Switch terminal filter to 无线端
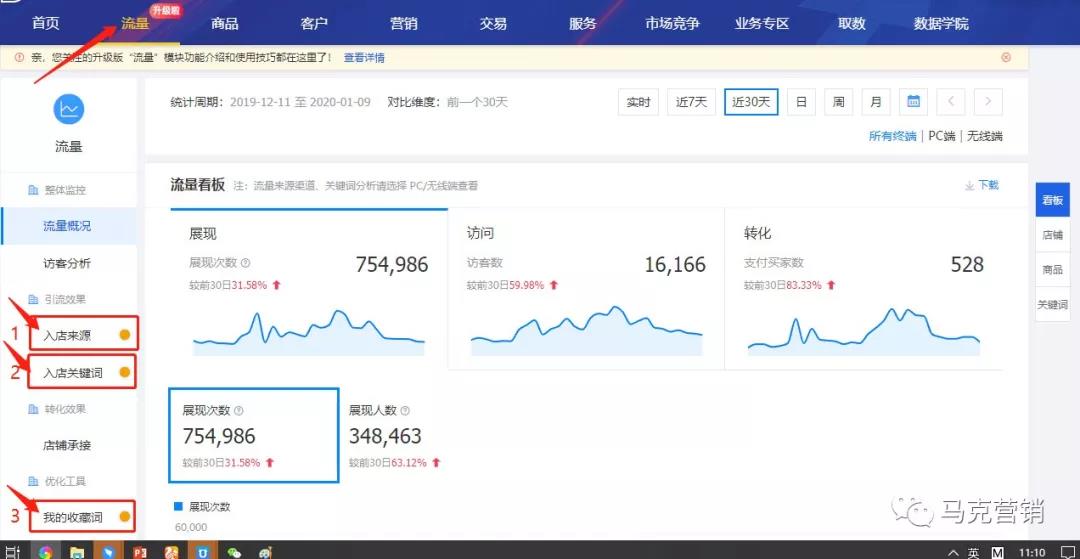 983,136
